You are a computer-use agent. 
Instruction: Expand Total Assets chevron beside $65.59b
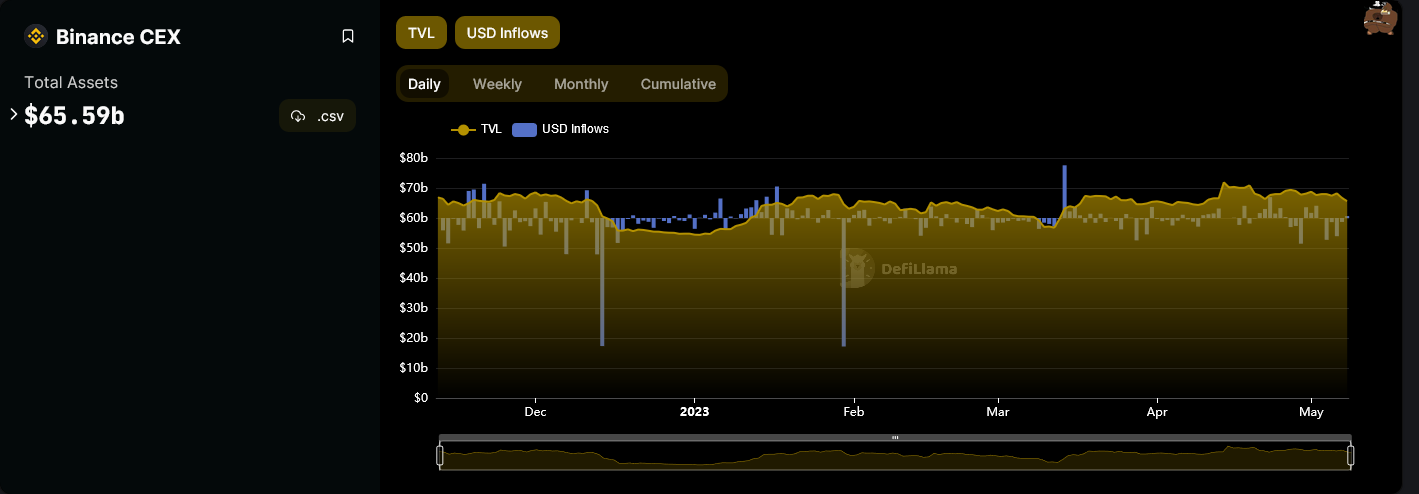coord(13,114)
